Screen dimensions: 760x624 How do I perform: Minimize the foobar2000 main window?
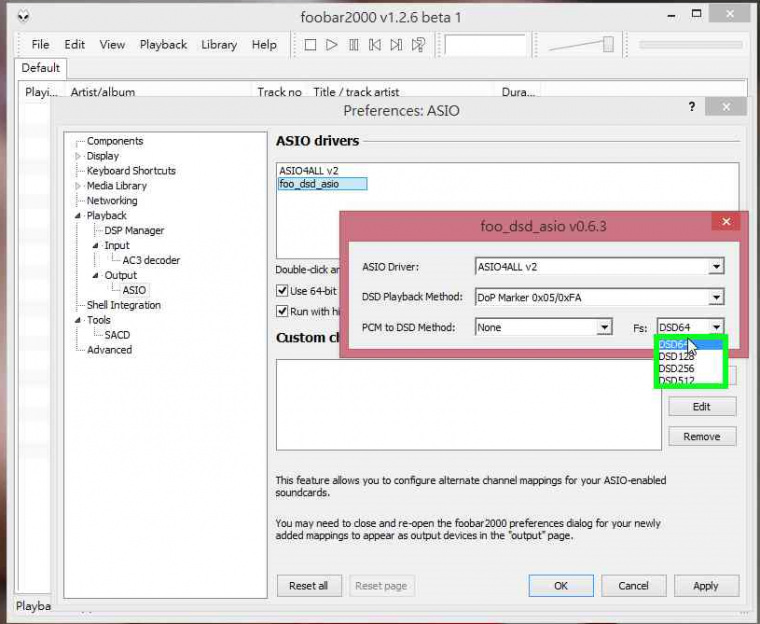(x=671, y=16)
